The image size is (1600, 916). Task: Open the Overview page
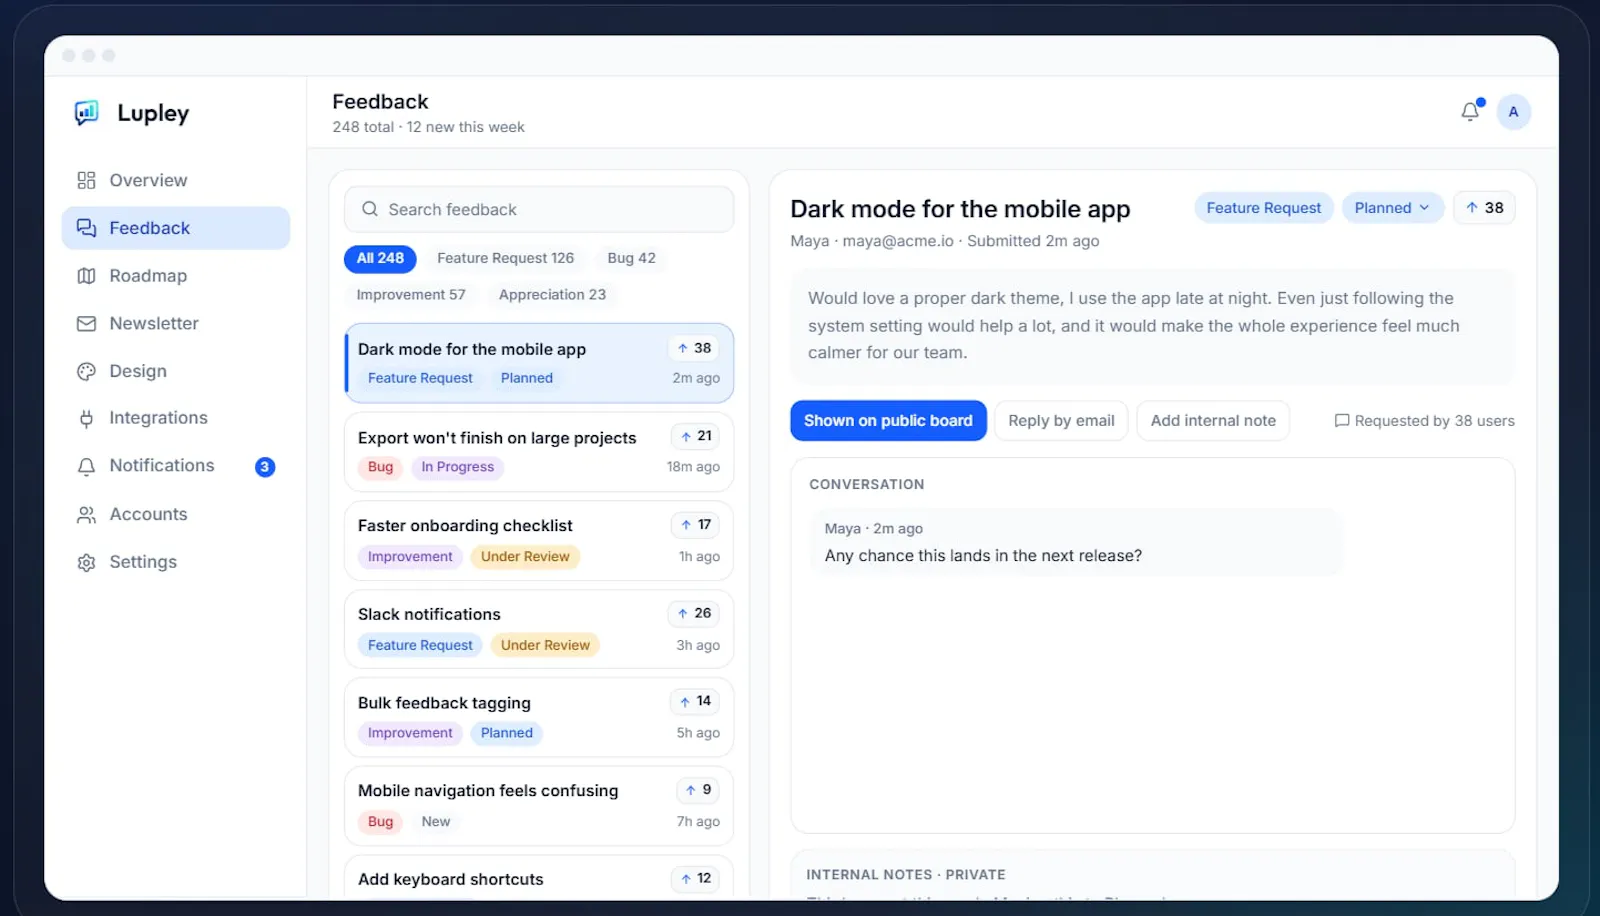[x=176, y=180]
